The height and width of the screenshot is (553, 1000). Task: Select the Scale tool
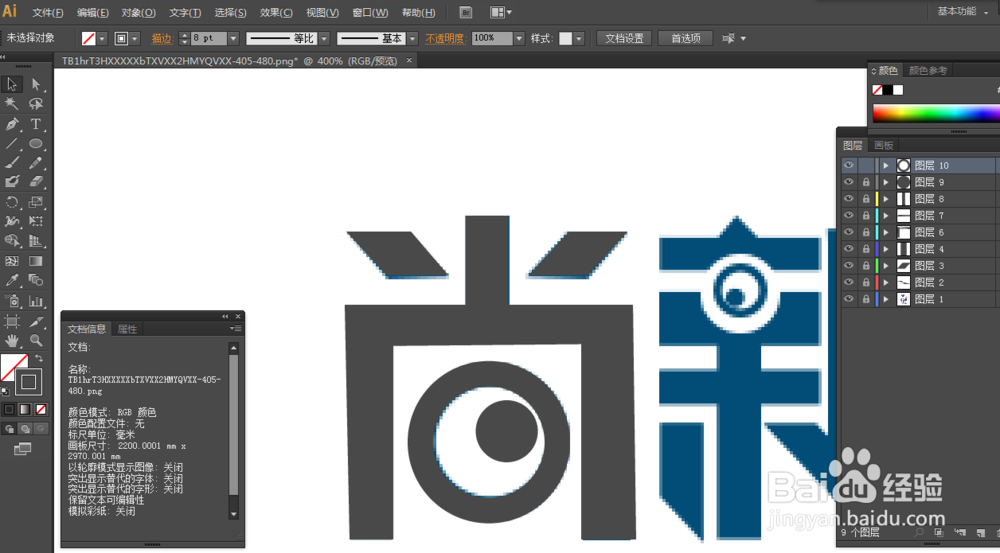36,202
